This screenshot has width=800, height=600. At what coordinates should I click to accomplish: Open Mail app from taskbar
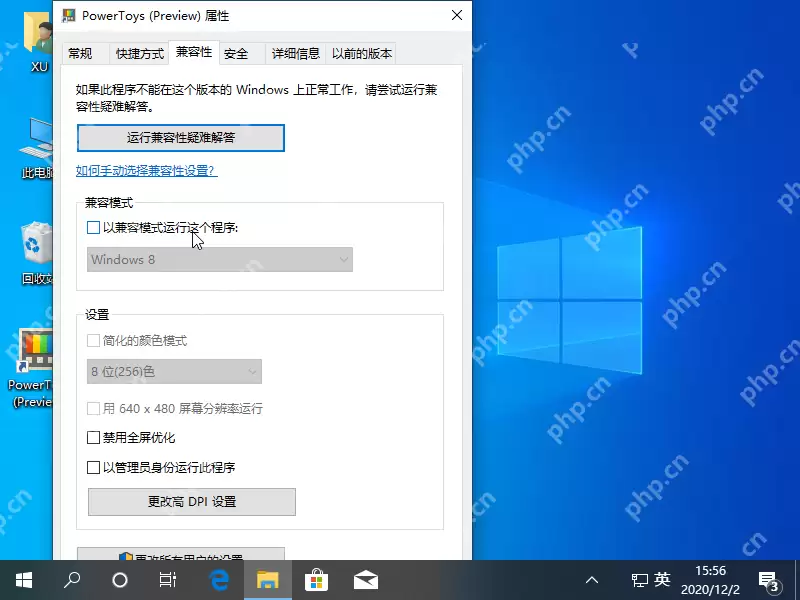[366, 580]
